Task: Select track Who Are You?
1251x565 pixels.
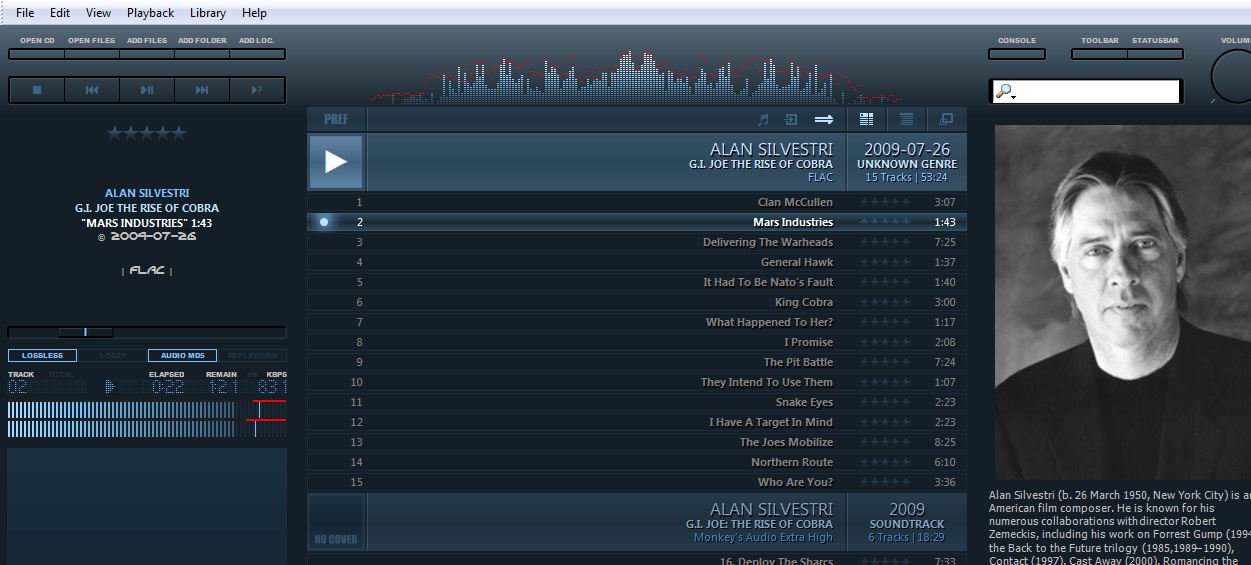Action: (x=637, y=482)
